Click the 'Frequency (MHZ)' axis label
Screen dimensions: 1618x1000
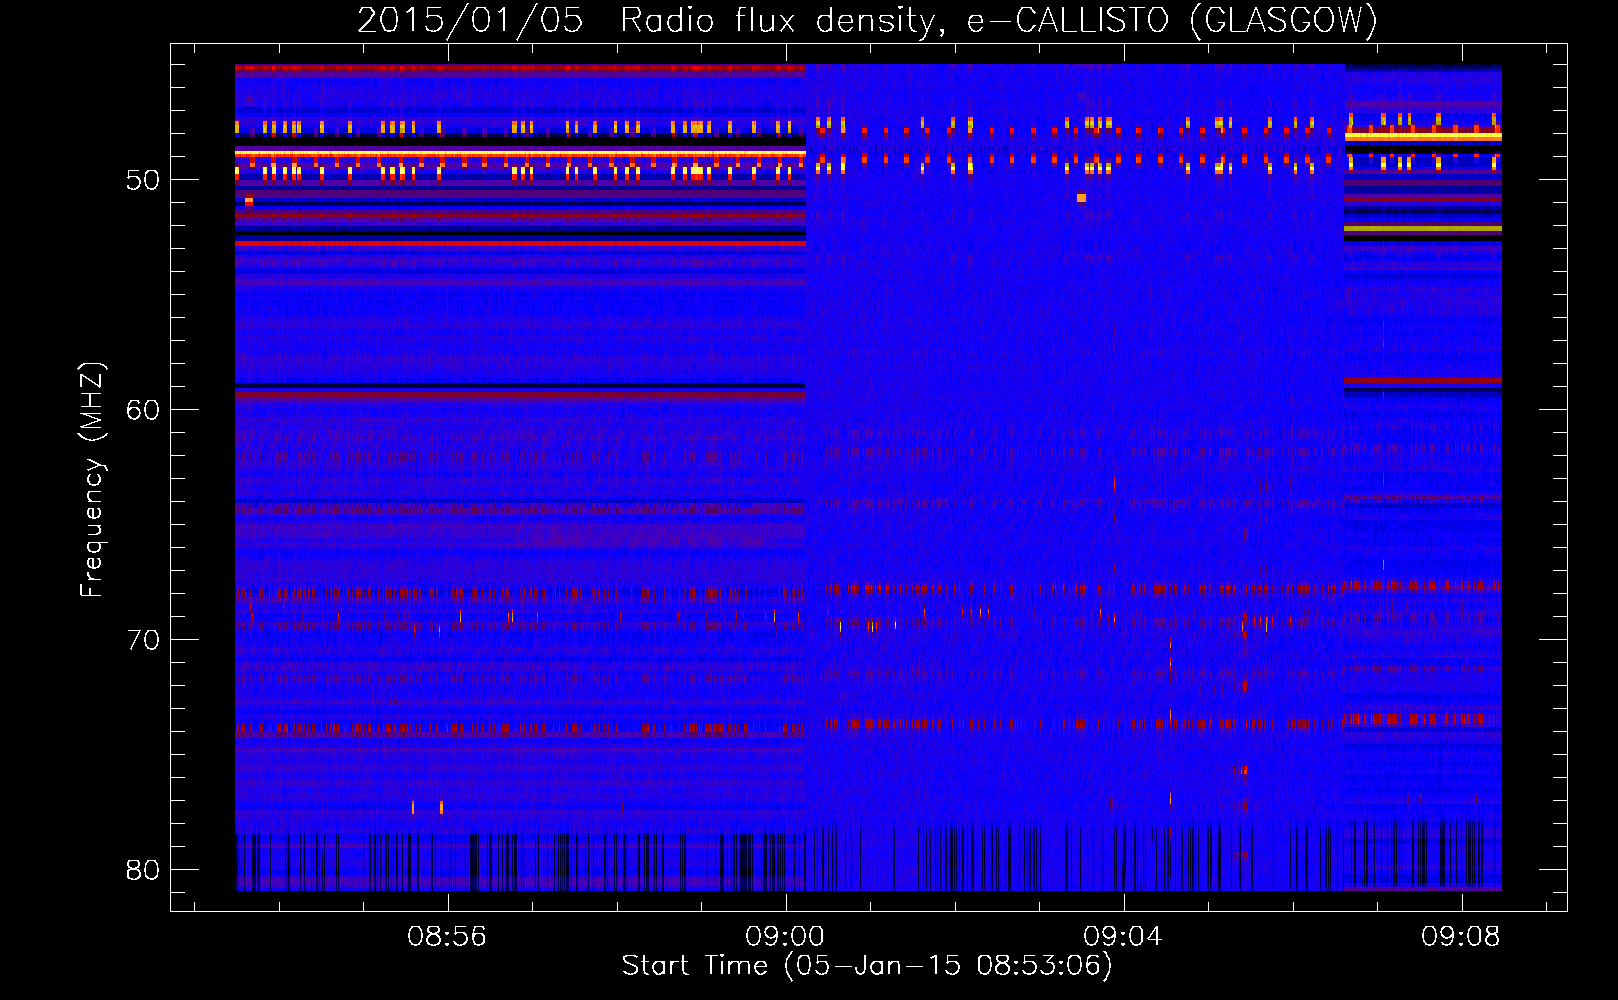pos(92,480)
